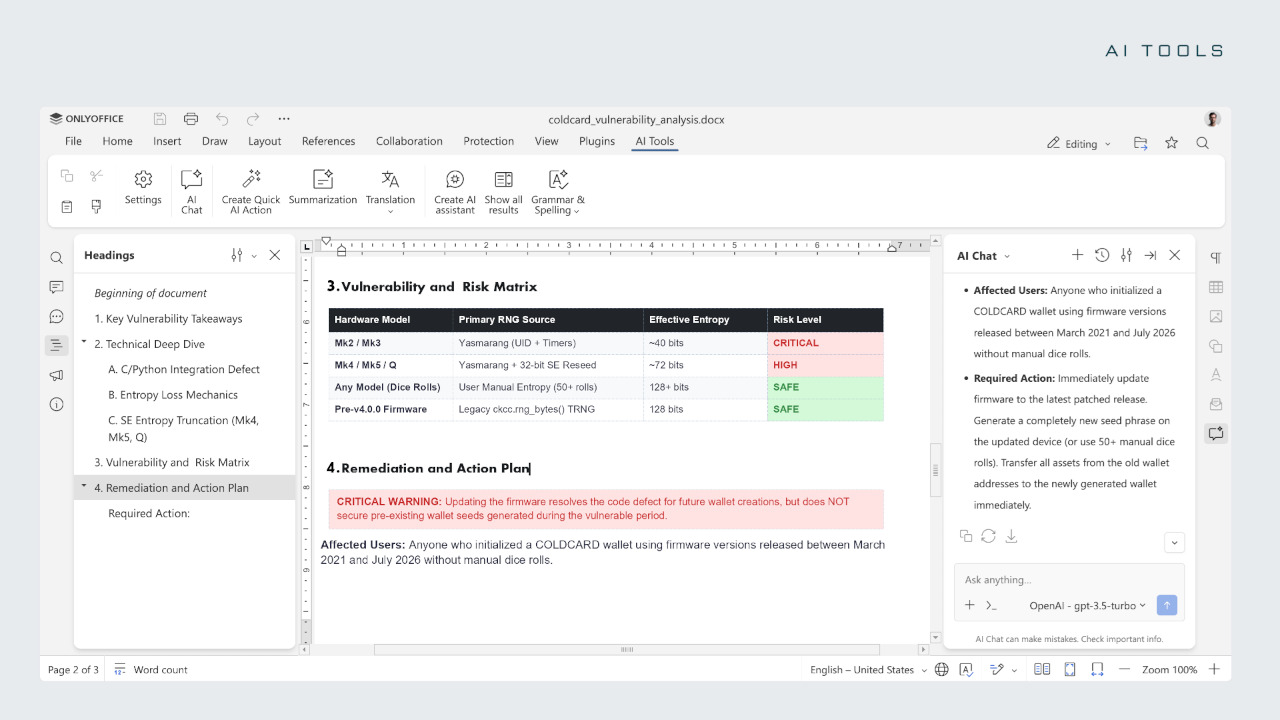Undo the last action

[222, 118]
